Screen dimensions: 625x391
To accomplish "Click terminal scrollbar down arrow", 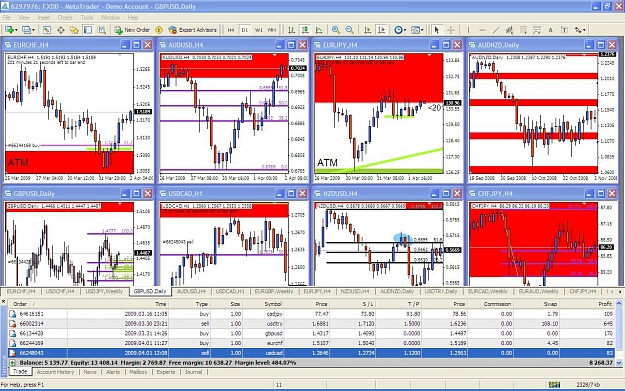I will 619,363.
